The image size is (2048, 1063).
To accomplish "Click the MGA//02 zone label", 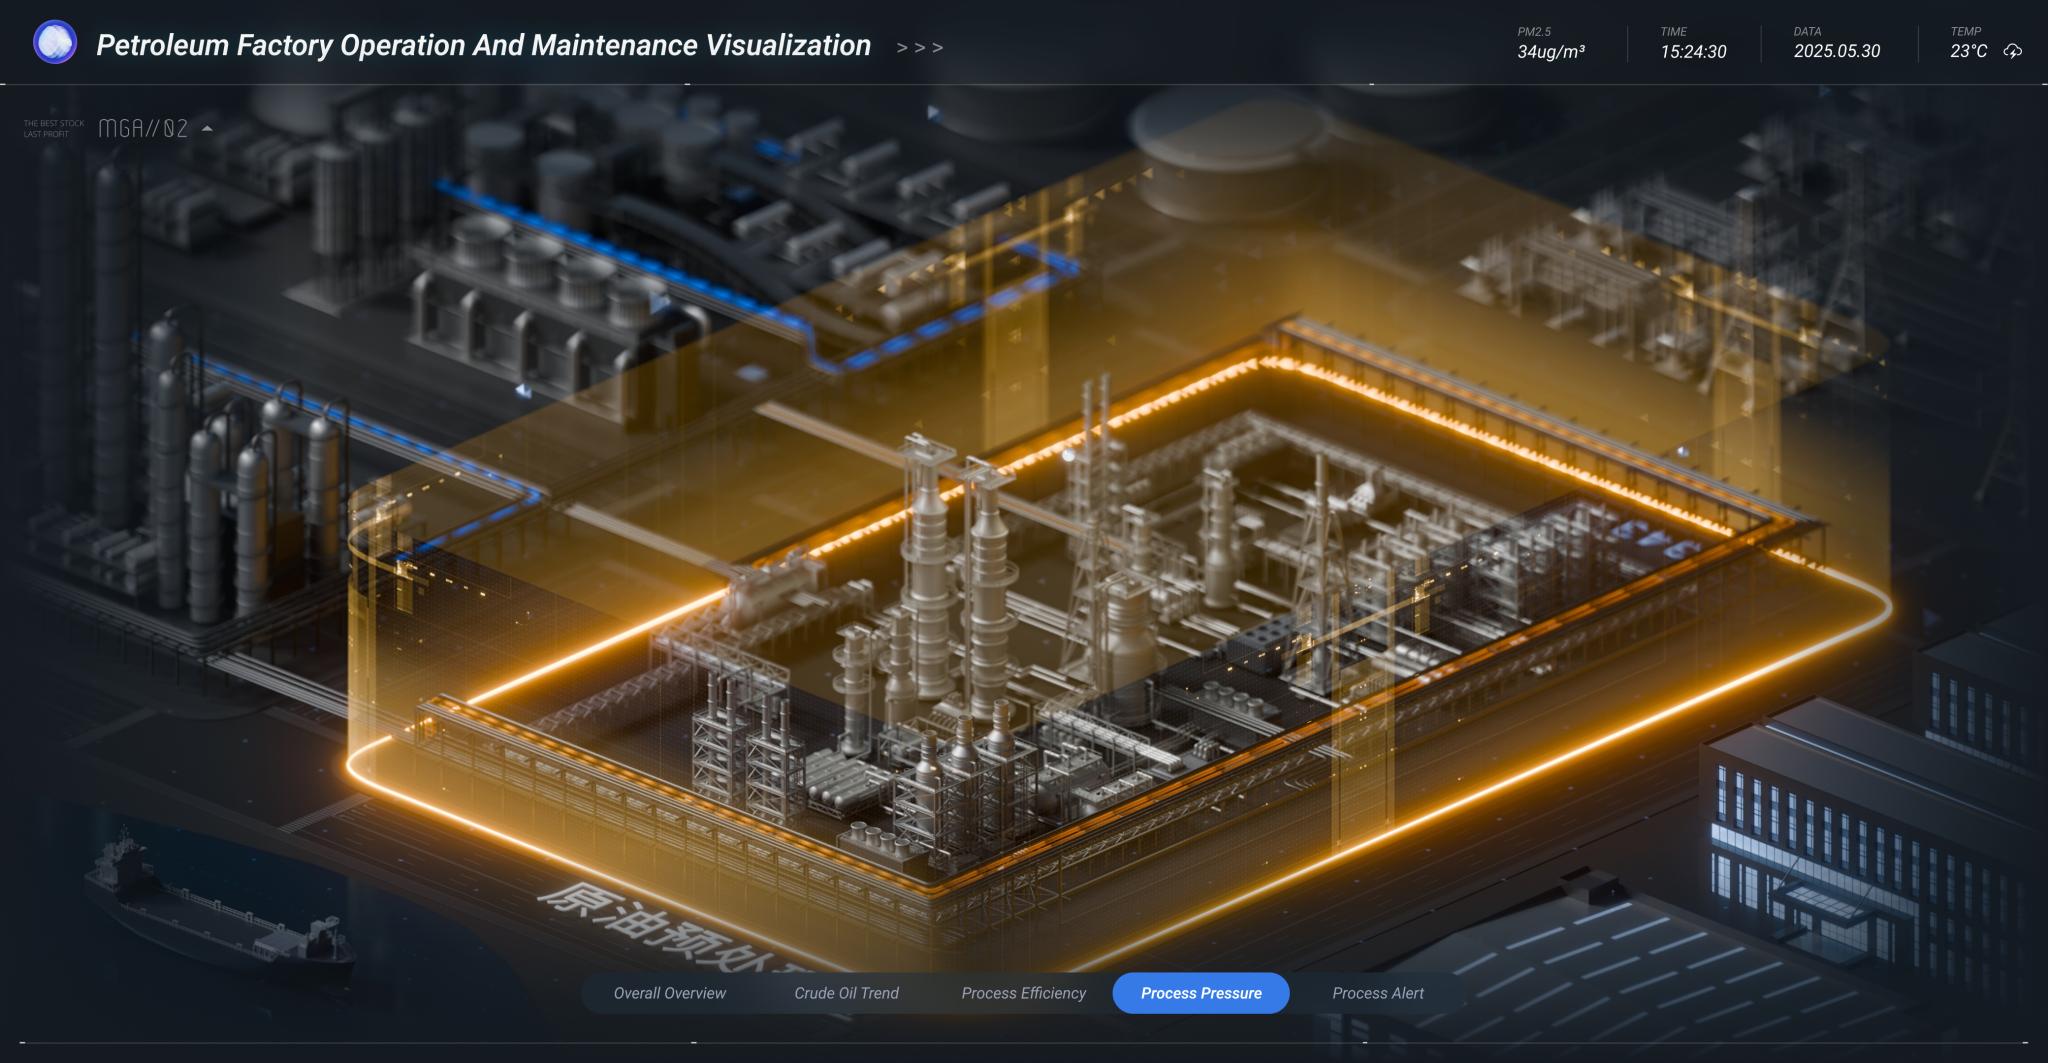I will coord(145,128).
